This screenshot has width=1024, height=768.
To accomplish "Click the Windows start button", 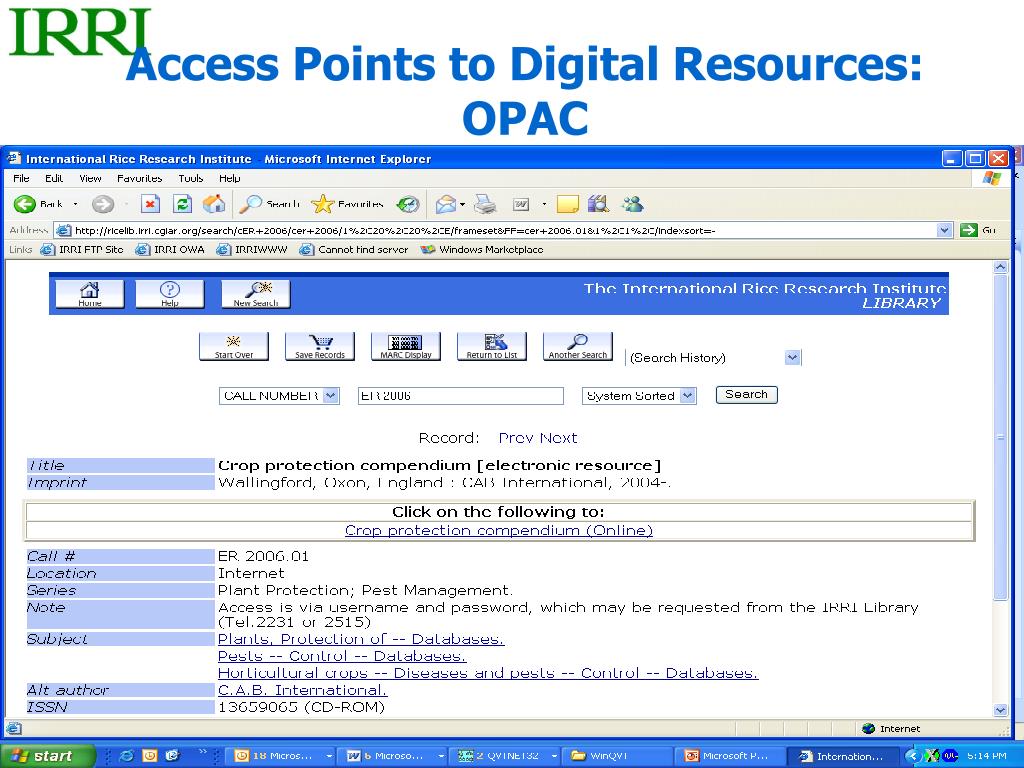I will (x=47, y=756).
